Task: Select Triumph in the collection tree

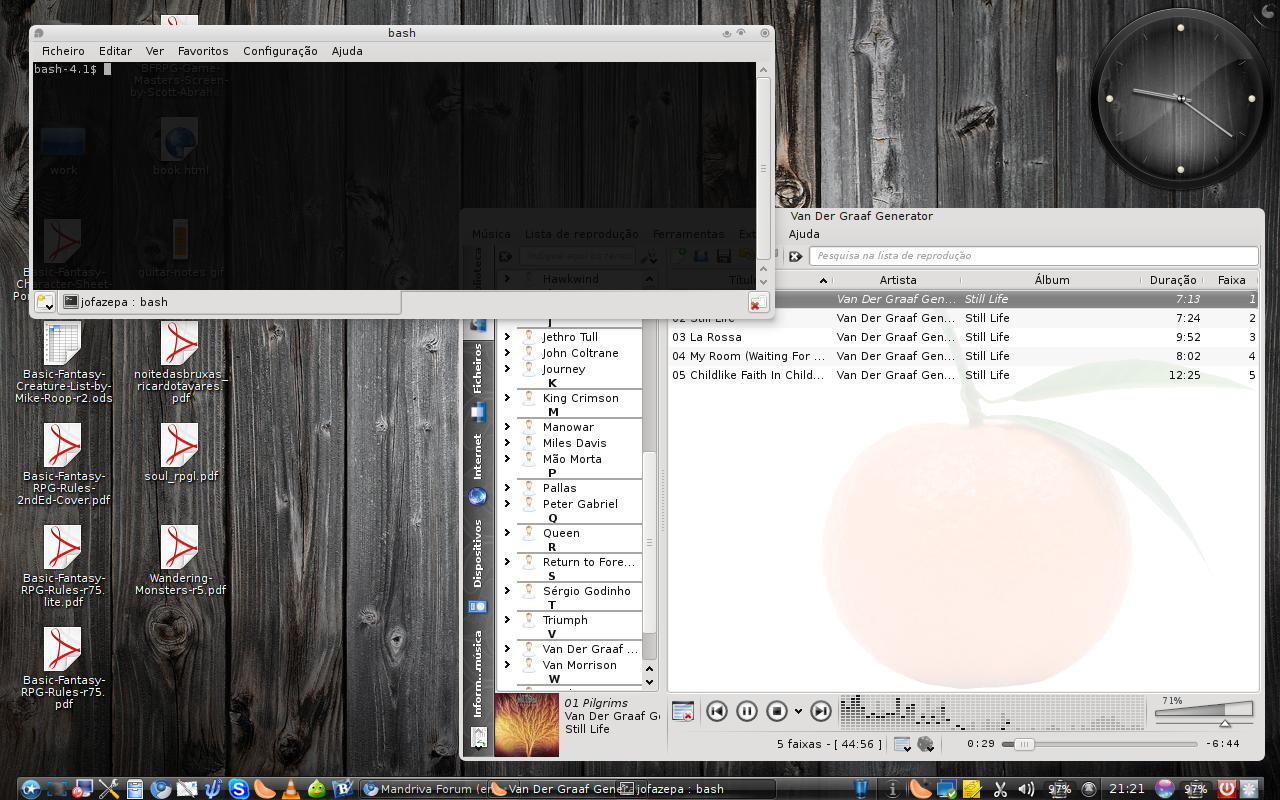Action: 565,620
